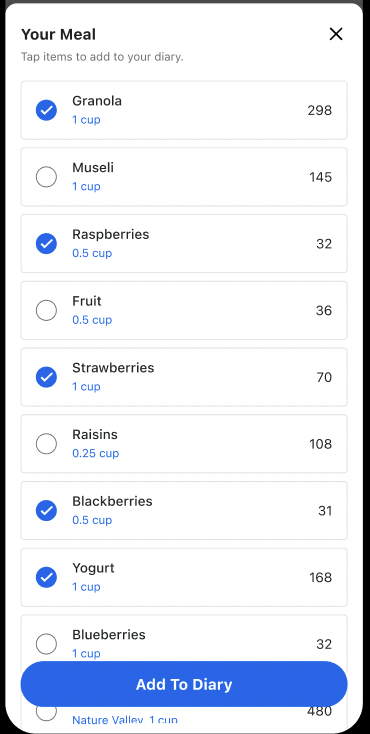Edit Granola 1 cup serving size
This screenshot has width=370, height=734.
point(86,120)
